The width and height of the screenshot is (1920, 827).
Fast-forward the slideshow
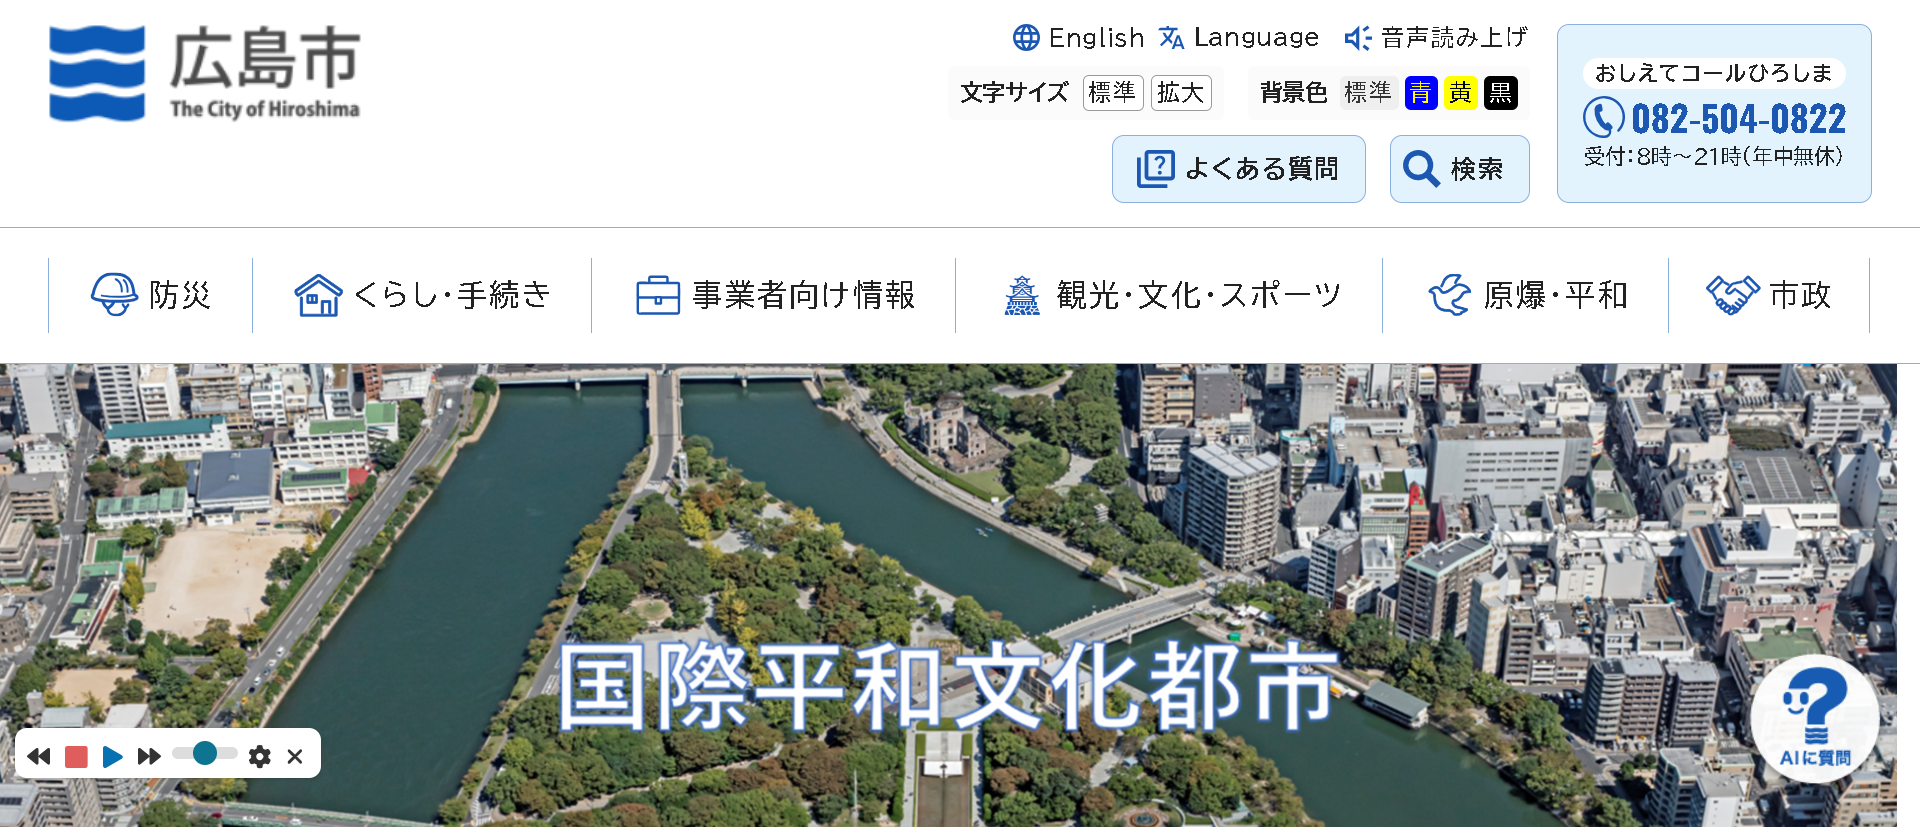click(149, 756)
